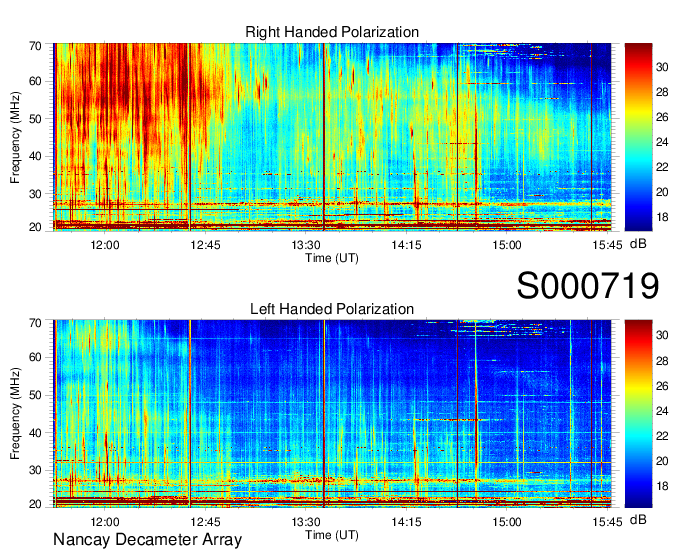
Task: Click "14:15" time tick on Left Handed plot
Action: pyautogui.click(x=406, y=522)
